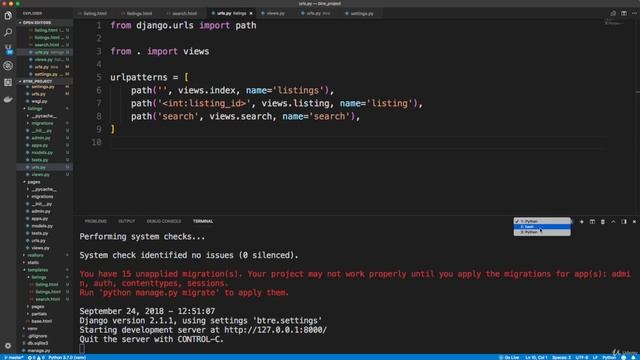Close the terminal panel
The height and width of the screenshot is (360, 640).
(x=634, y=222)
